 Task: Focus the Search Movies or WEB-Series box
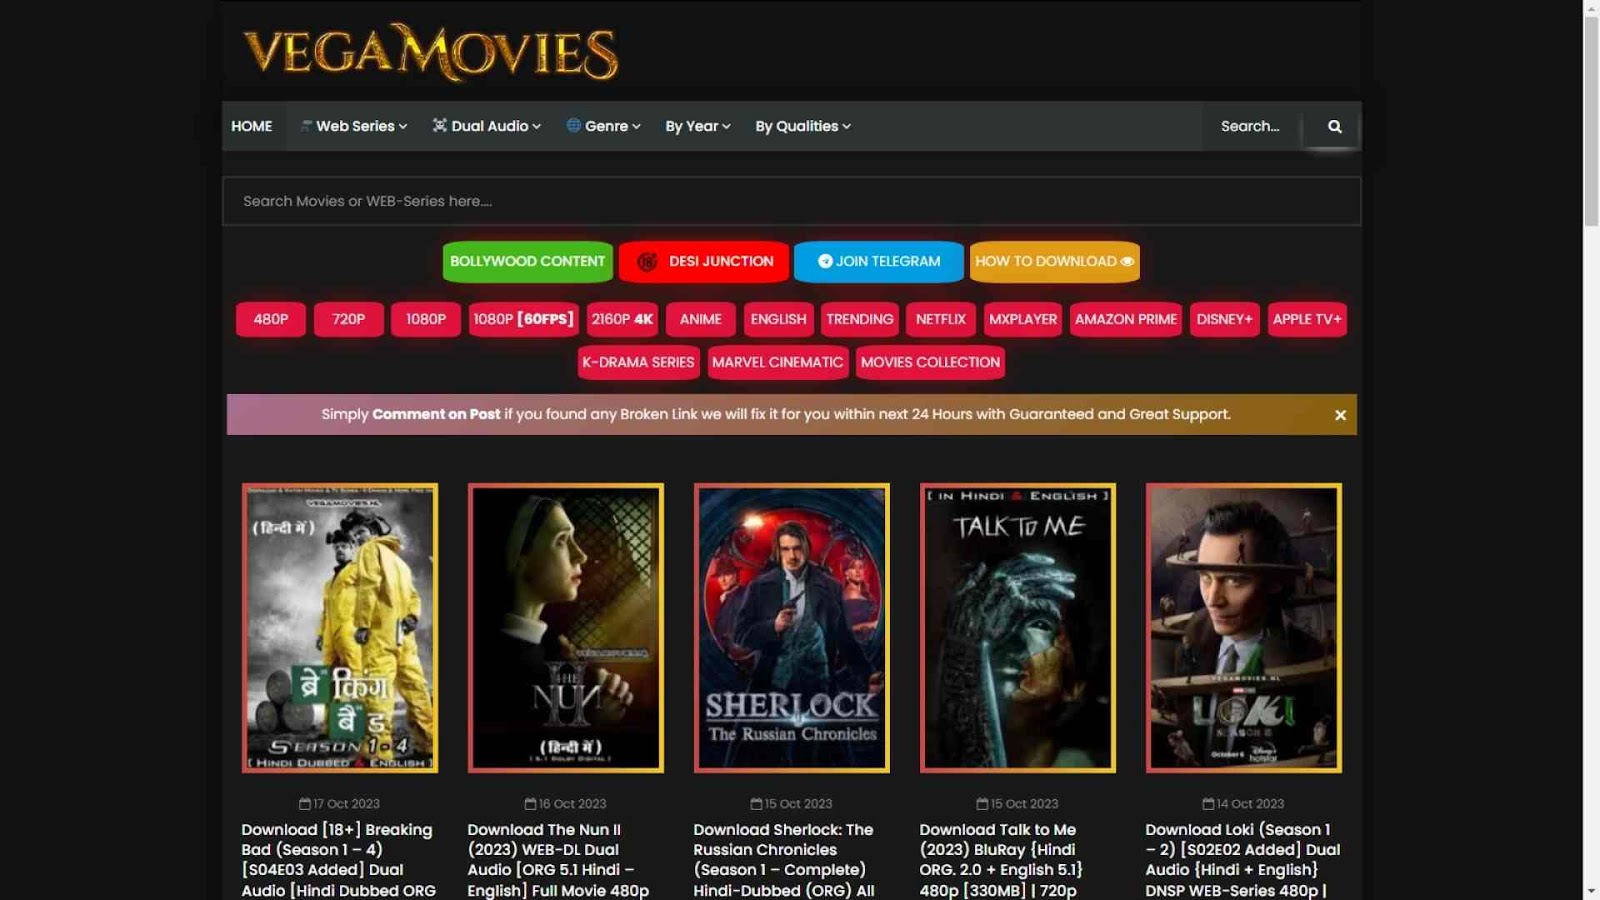[791, 201]
